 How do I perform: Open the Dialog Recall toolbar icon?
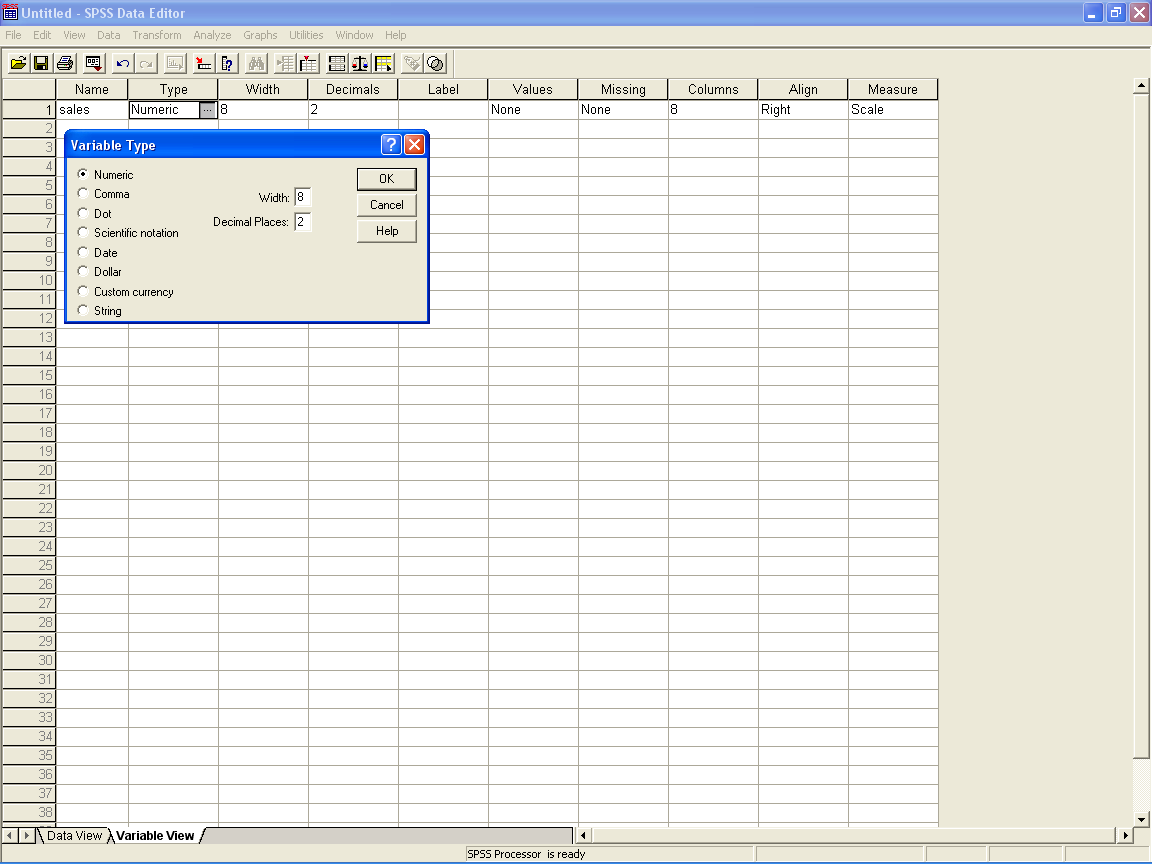coord(93,64)
